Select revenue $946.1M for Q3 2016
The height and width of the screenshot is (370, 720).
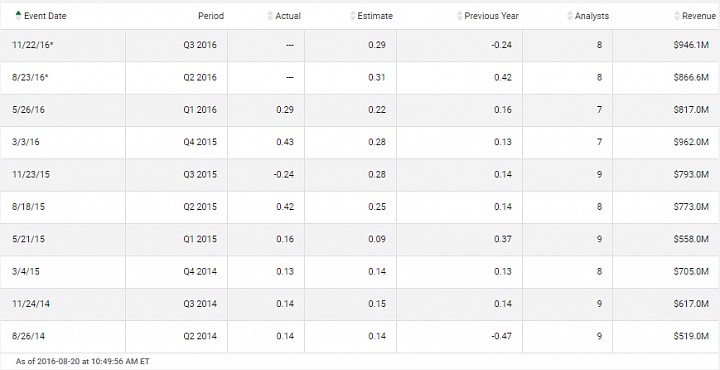[x=691, y=45]
